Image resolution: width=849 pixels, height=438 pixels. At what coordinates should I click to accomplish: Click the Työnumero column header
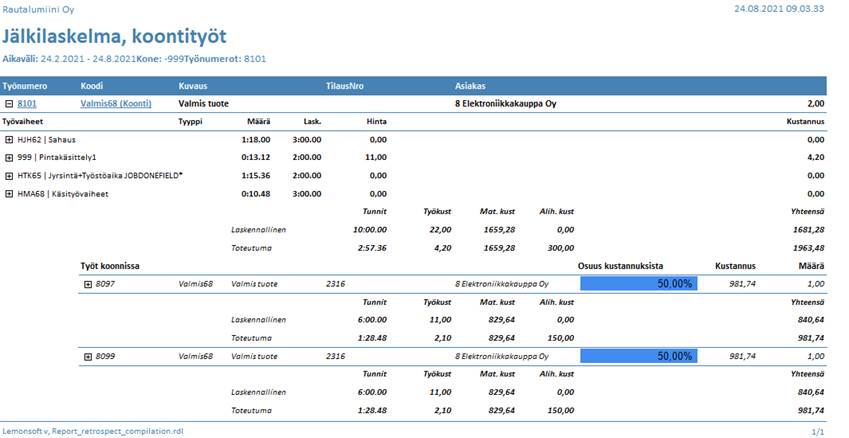[25, 86]
